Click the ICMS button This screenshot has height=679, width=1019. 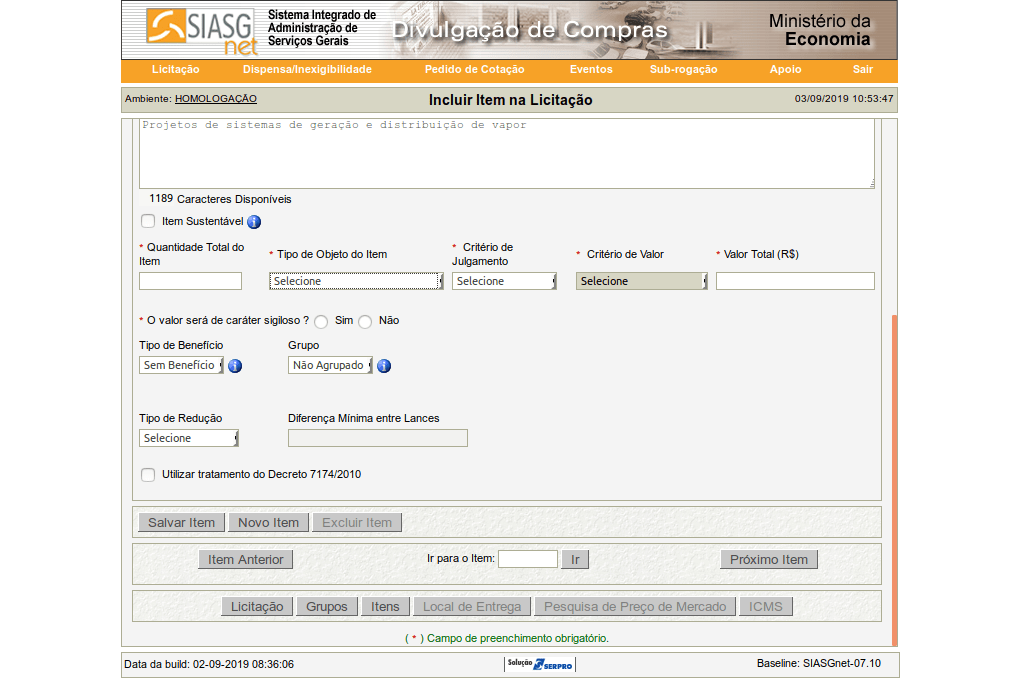(766, 606)
